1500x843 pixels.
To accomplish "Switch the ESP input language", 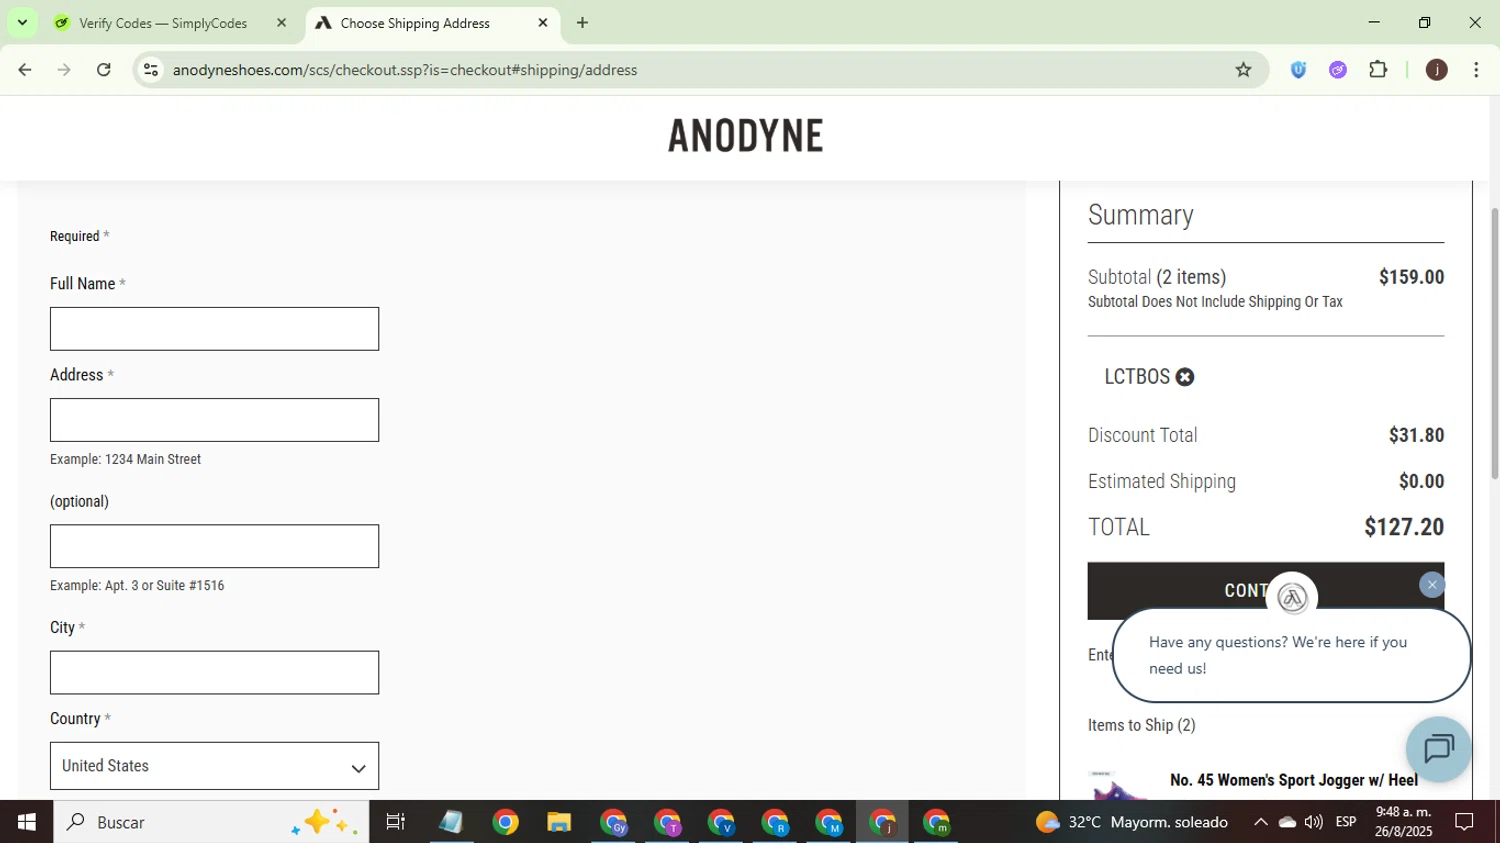I will [x=1346, y=822].
